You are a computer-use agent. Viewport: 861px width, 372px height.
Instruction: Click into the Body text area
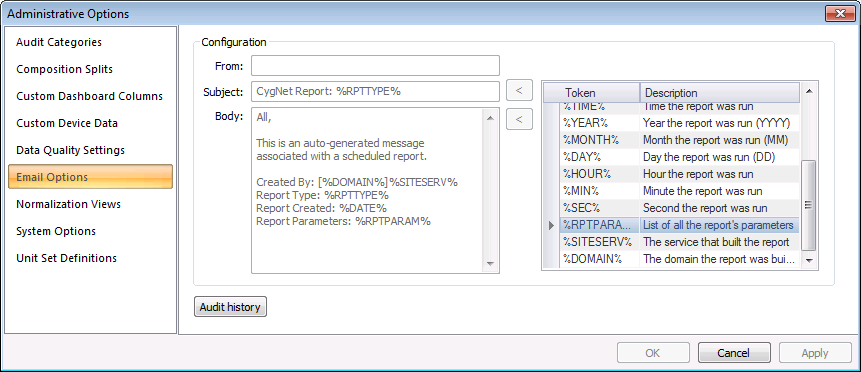pyautogui.click(x=368, y=190)
